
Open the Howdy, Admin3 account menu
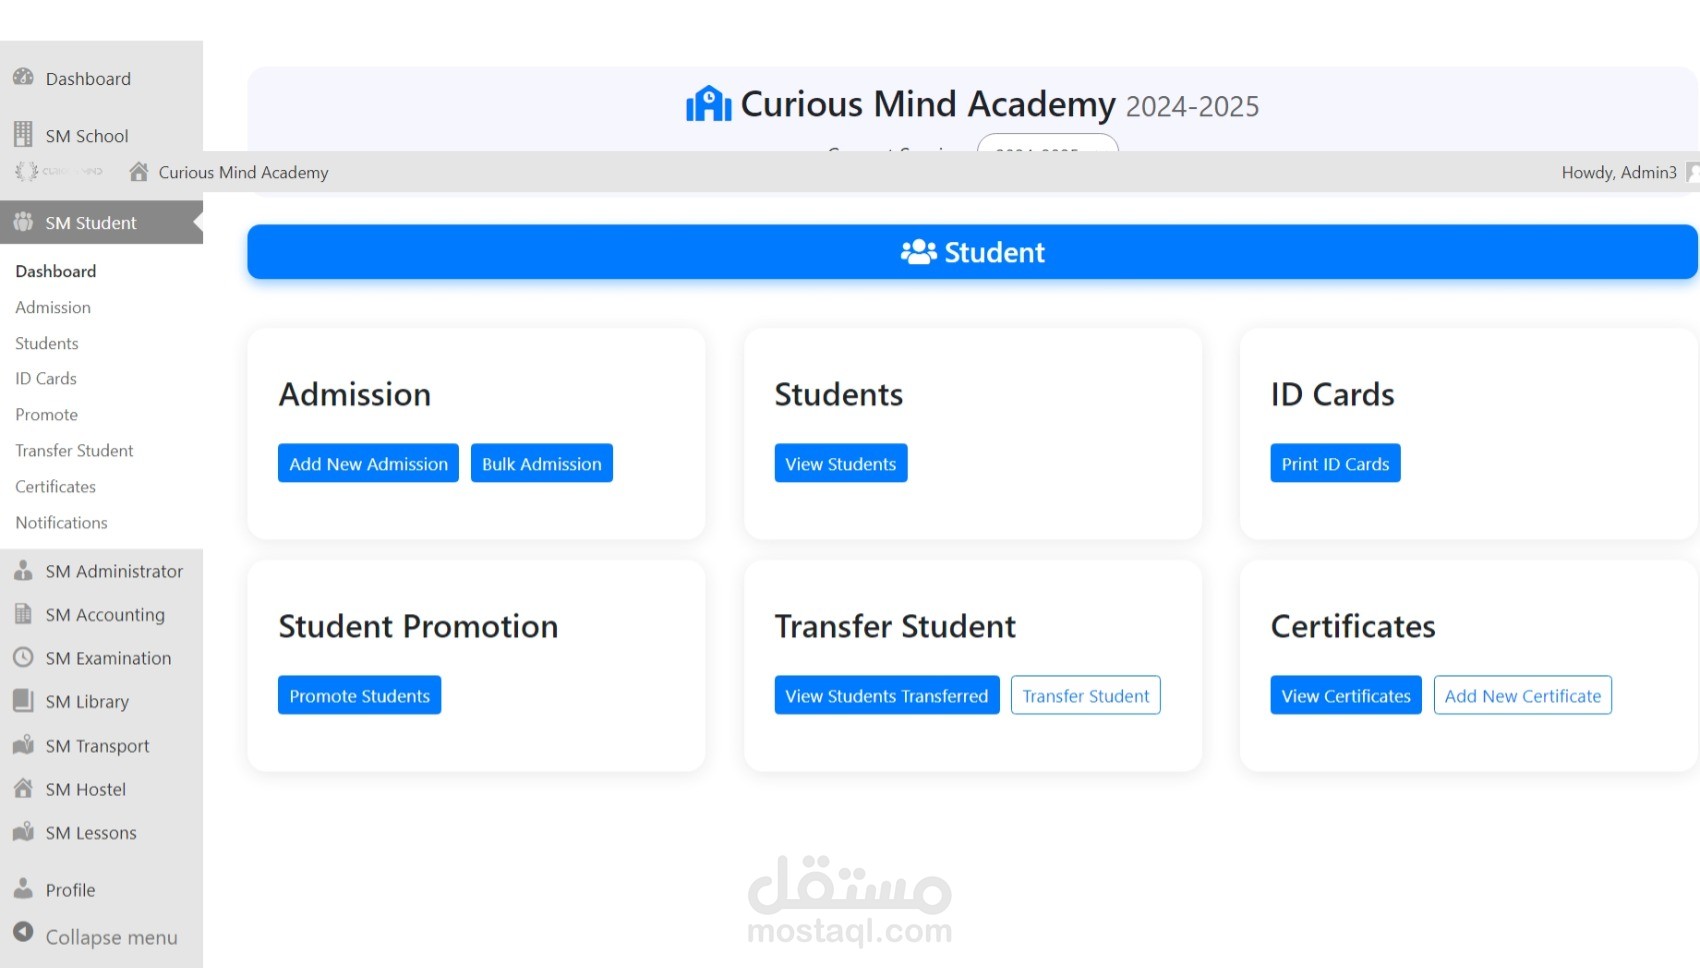click(1618, 172)
